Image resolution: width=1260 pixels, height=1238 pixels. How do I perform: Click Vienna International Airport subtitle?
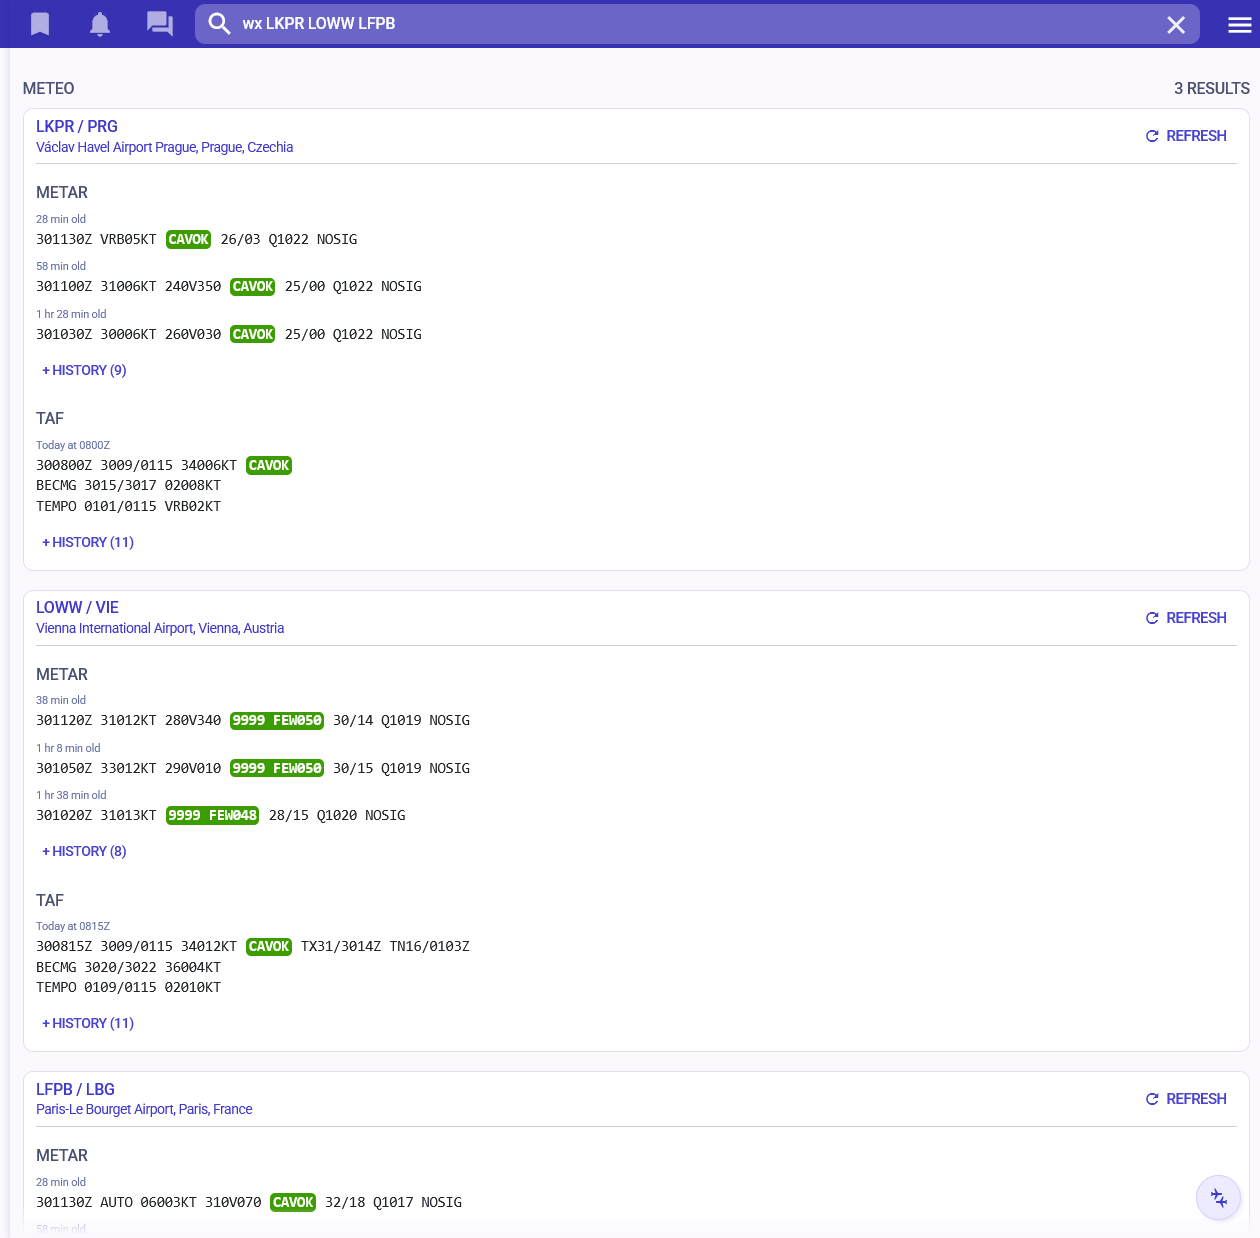(160, 628)
